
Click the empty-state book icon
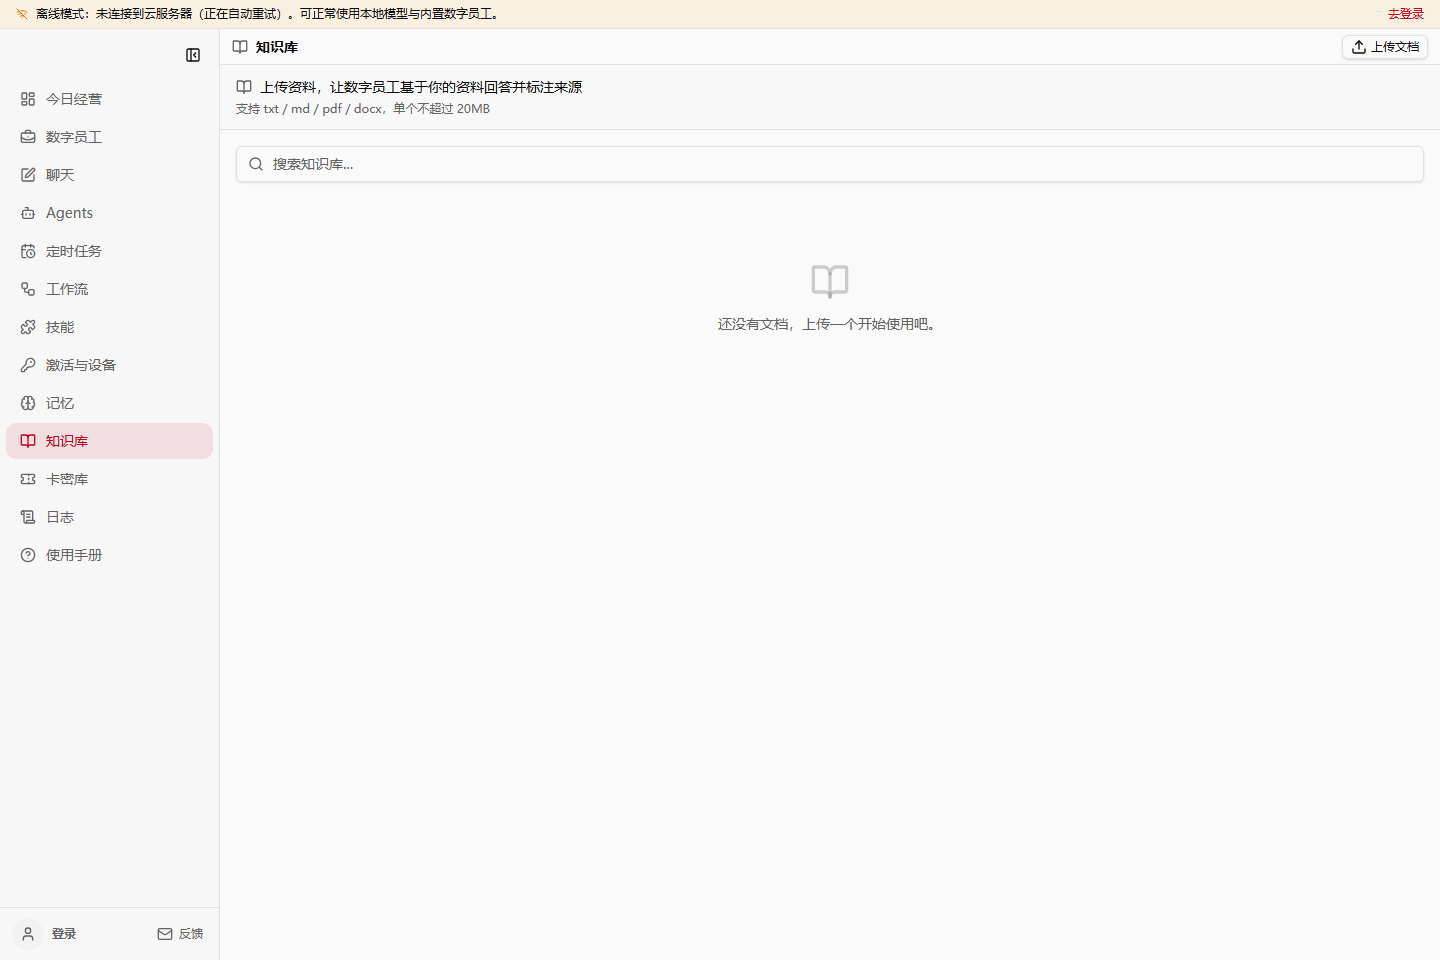tap(830, 282)
